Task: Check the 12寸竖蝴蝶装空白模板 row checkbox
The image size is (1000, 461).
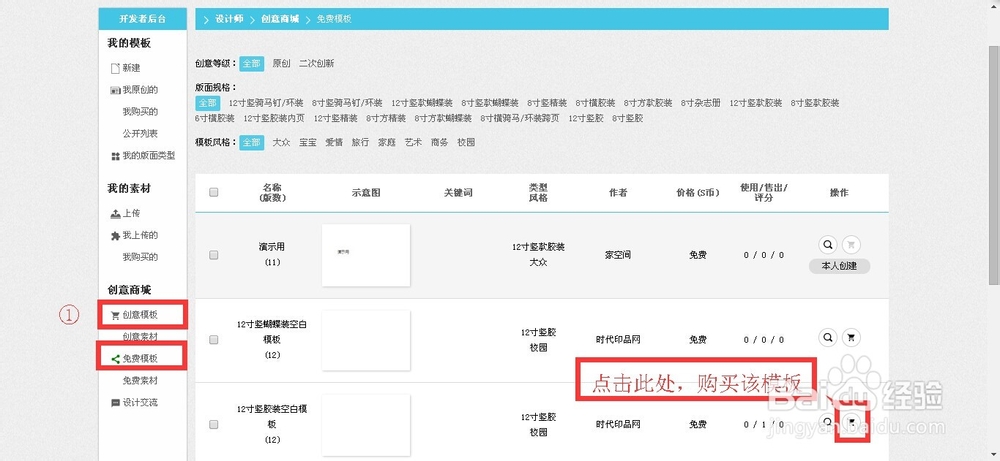Action: 214,340
